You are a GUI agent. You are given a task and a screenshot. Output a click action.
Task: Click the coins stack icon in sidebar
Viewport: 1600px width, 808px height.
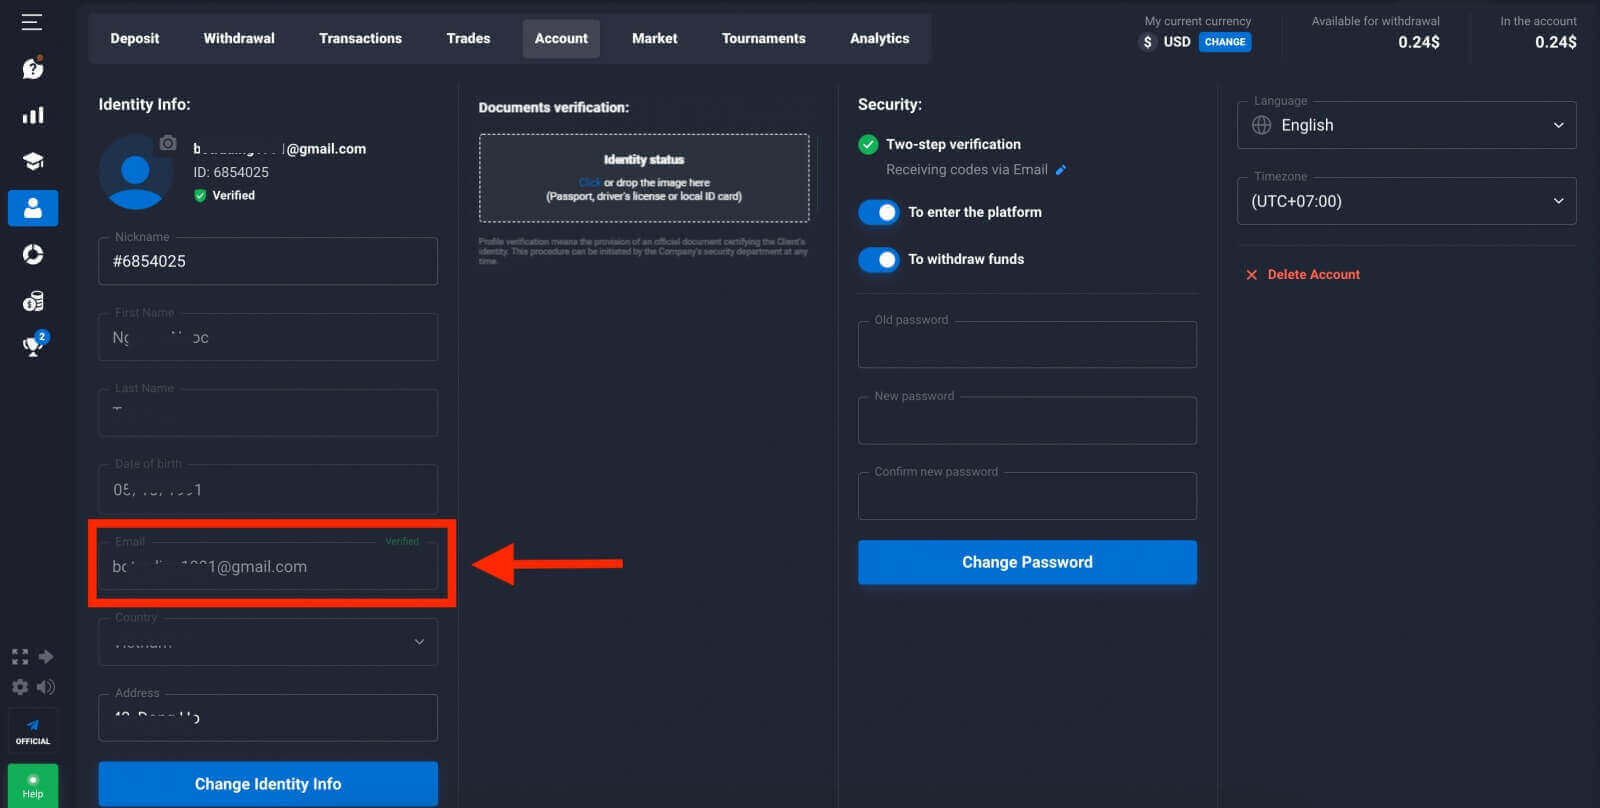point(32,301)
